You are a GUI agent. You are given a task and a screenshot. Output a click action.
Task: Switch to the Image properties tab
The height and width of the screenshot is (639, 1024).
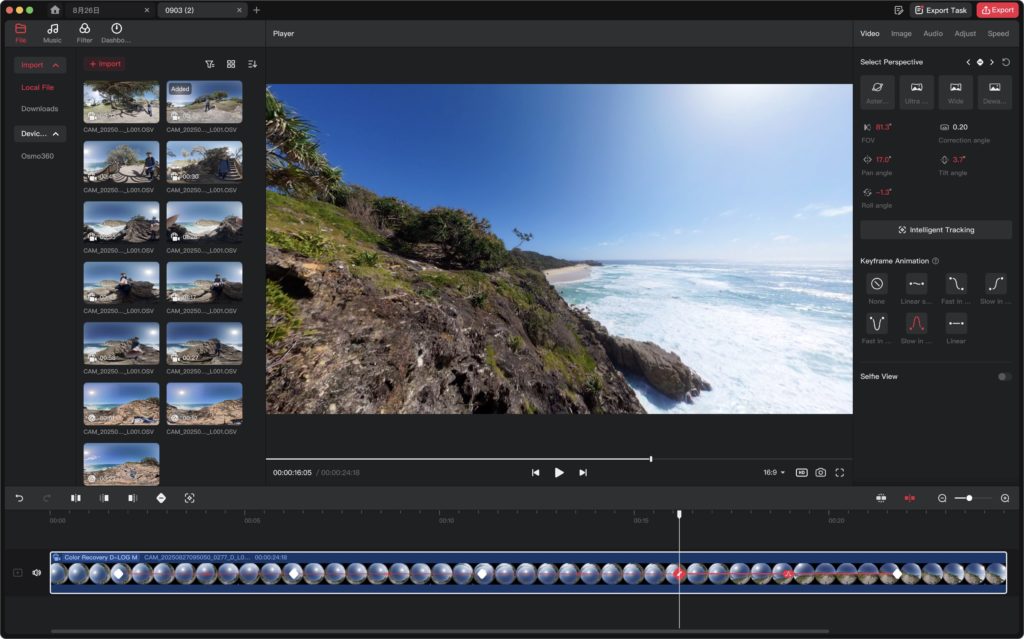point(901,33)
